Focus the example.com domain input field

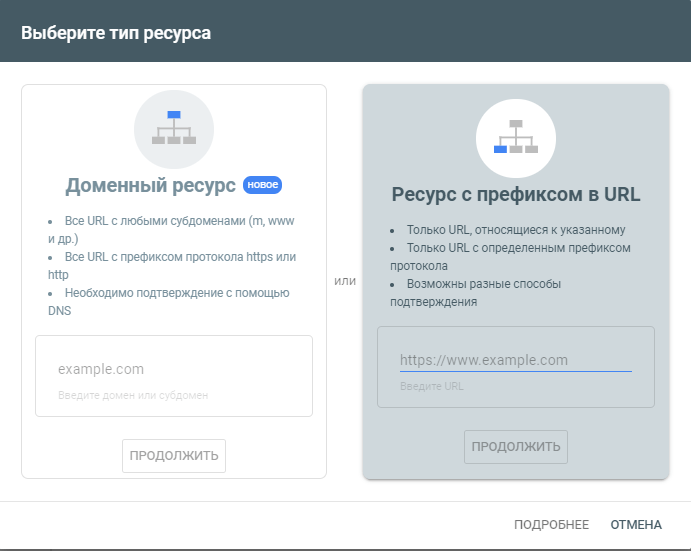[173, 369]
